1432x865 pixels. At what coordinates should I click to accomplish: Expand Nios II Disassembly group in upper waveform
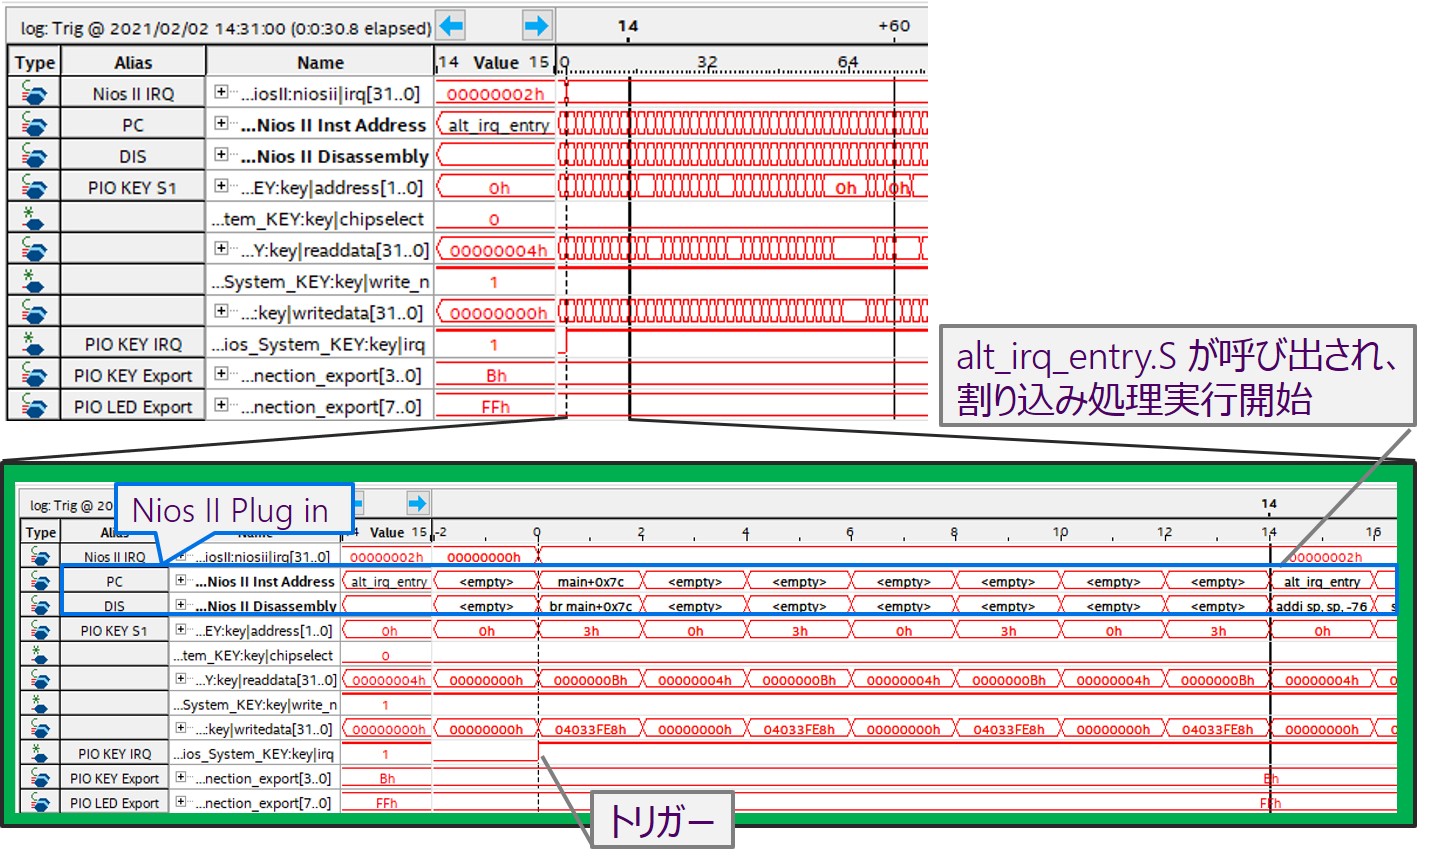221,155
